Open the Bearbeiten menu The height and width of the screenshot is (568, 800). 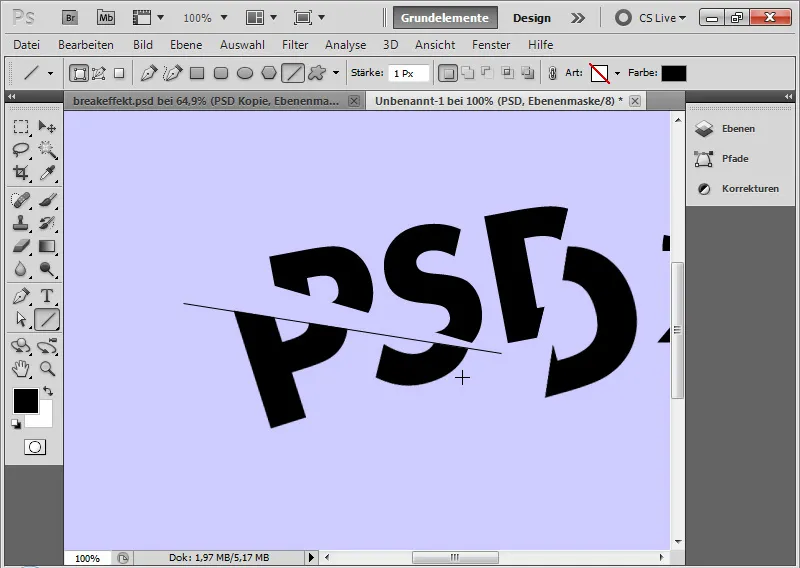[86, 45]
